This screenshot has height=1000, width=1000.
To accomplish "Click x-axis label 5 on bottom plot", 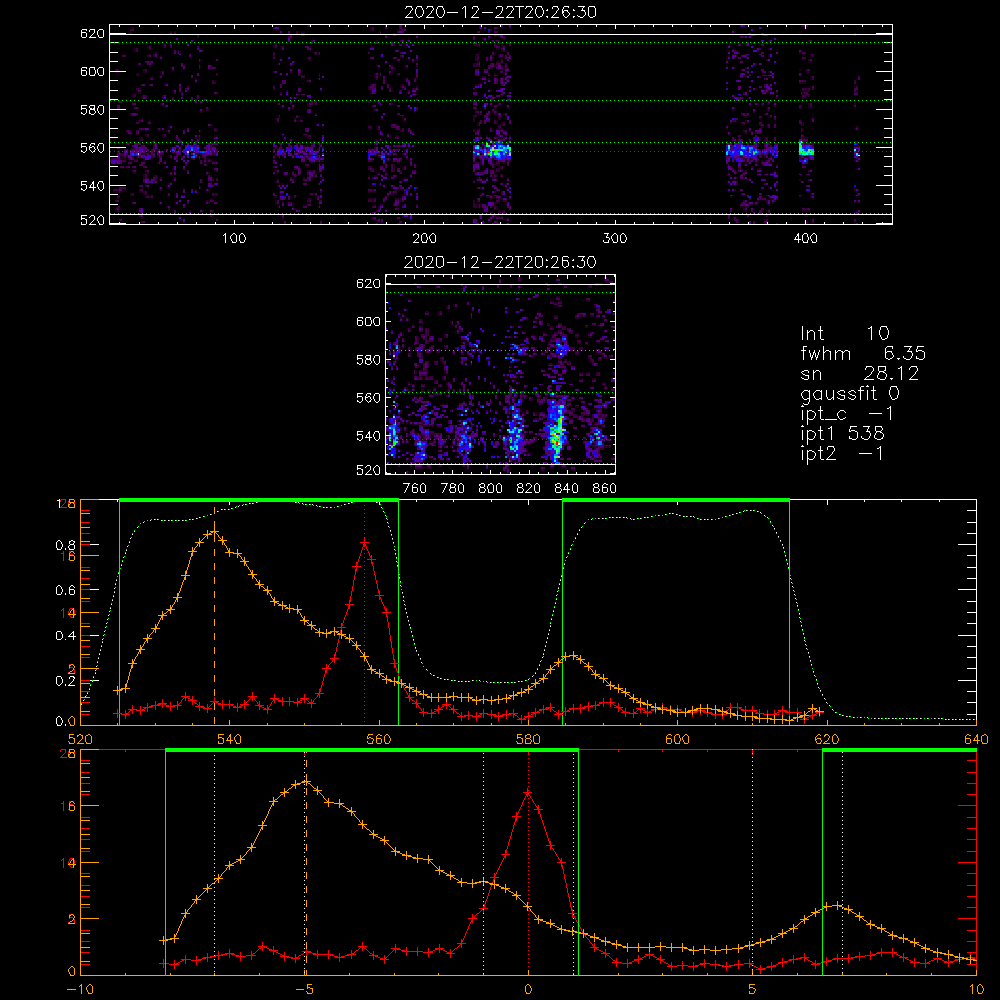I will (x=752, y=989).
